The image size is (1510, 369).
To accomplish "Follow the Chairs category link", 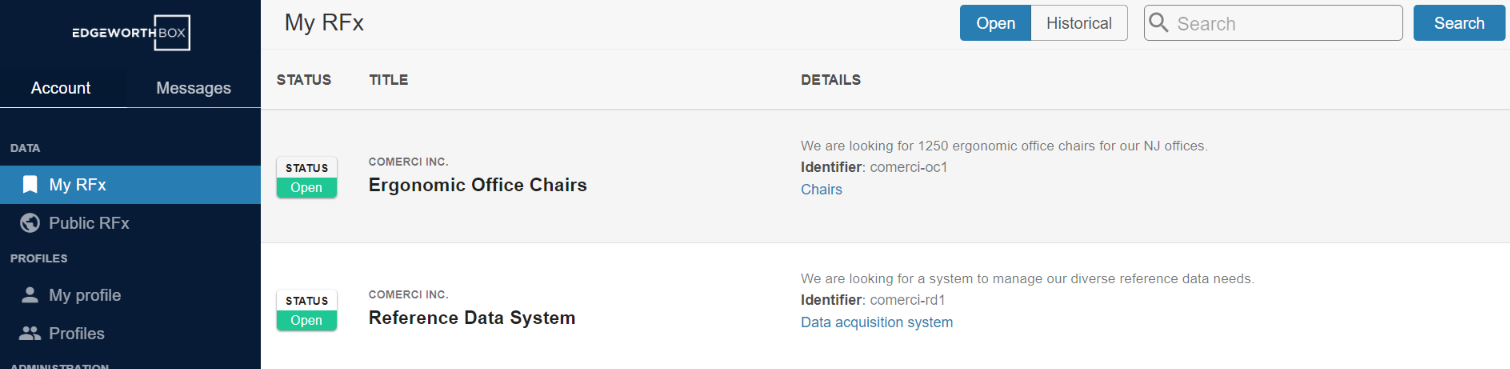I will 822,189.
